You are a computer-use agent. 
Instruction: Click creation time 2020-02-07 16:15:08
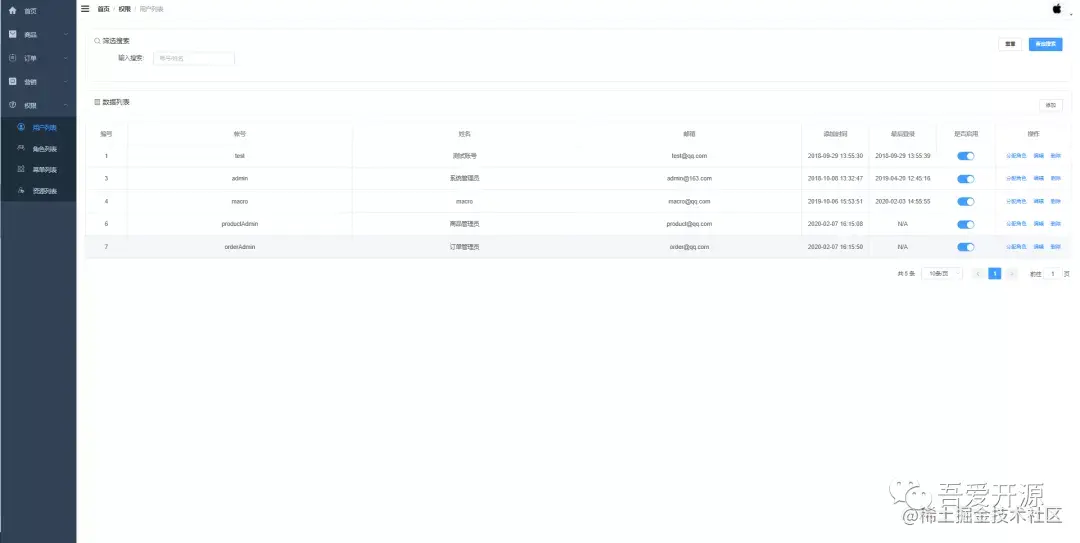pyautogui.click(x=835, y=224)
